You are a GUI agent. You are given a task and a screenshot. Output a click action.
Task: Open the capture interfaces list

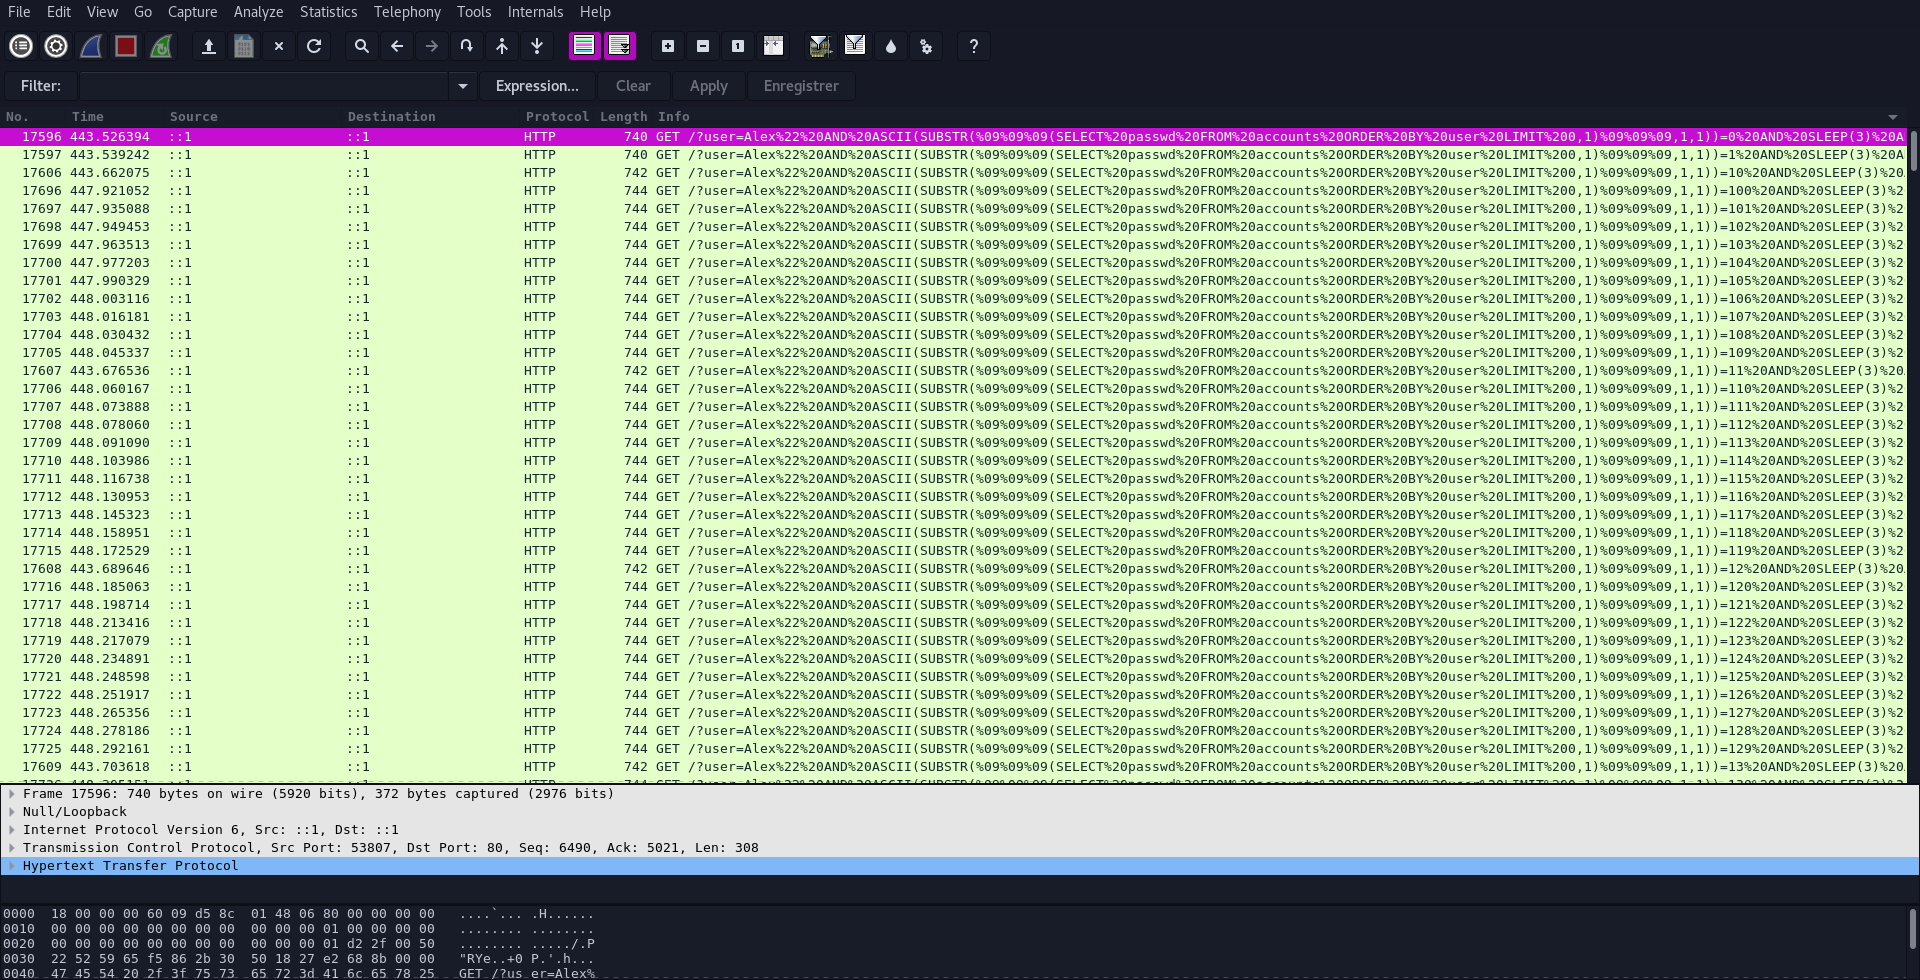coord(20,46)
